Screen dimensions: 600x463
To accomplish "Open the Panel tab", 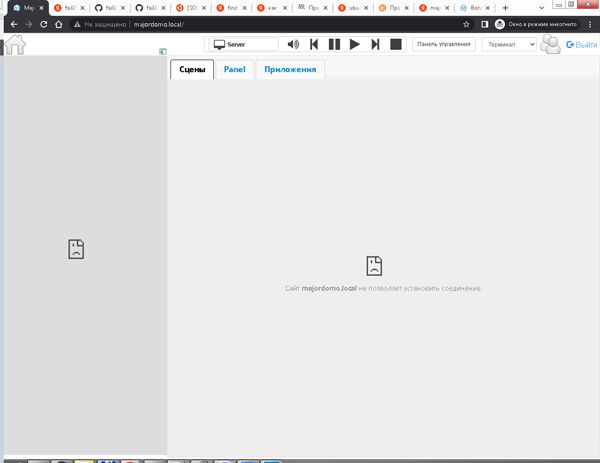I will (x=235, y=70).
